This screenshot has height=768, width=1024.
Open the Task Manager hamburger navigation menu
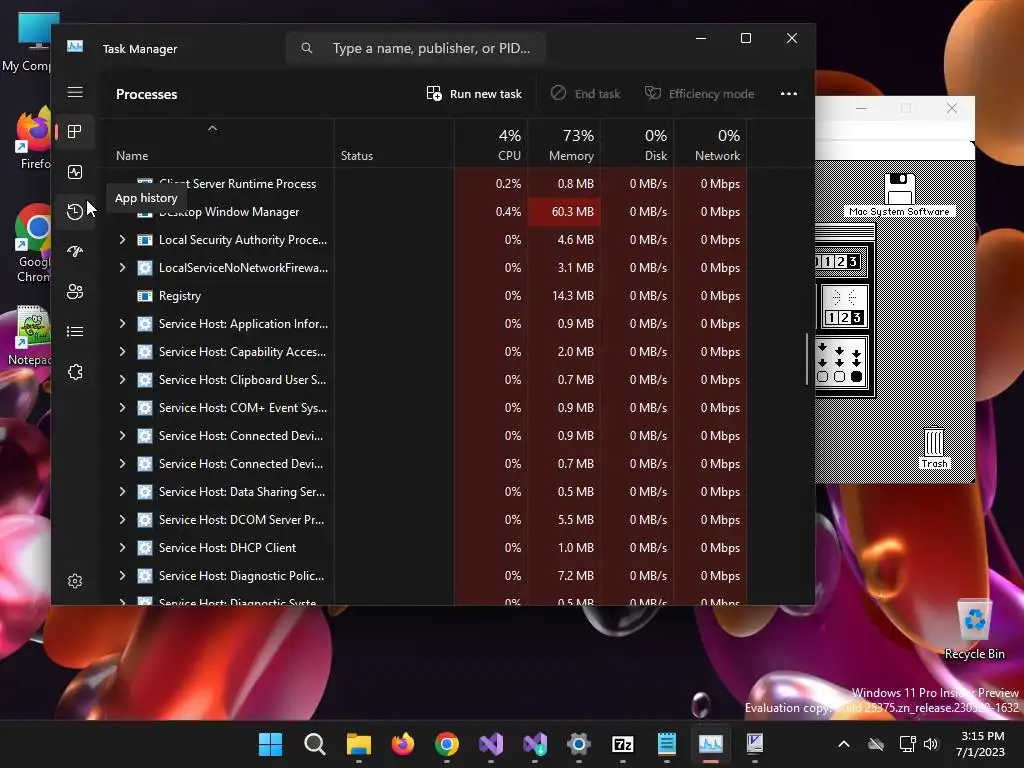75,92
